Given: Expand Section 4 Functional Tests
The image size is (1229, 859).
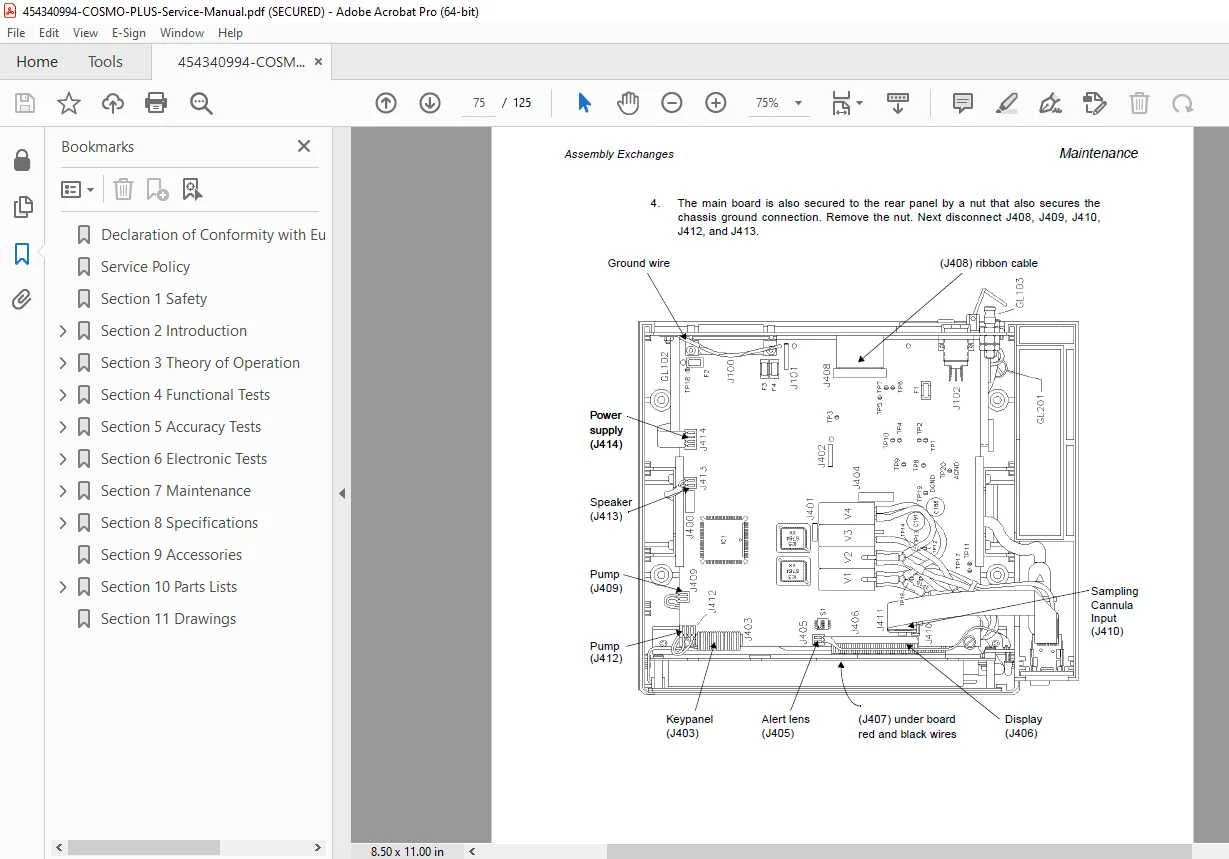Looking at the screenshot, I should 63,395.
